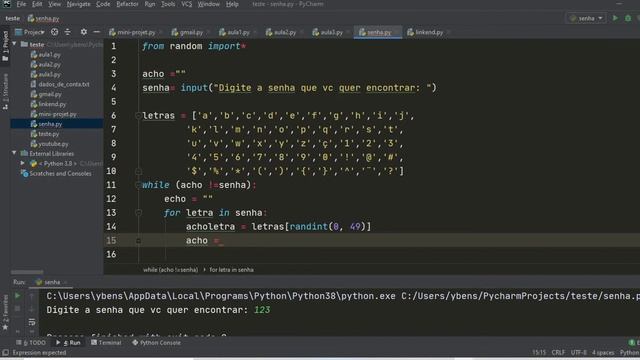Click teste in the navigation breadcrumb
640x360 pixels.
[13, 18]
